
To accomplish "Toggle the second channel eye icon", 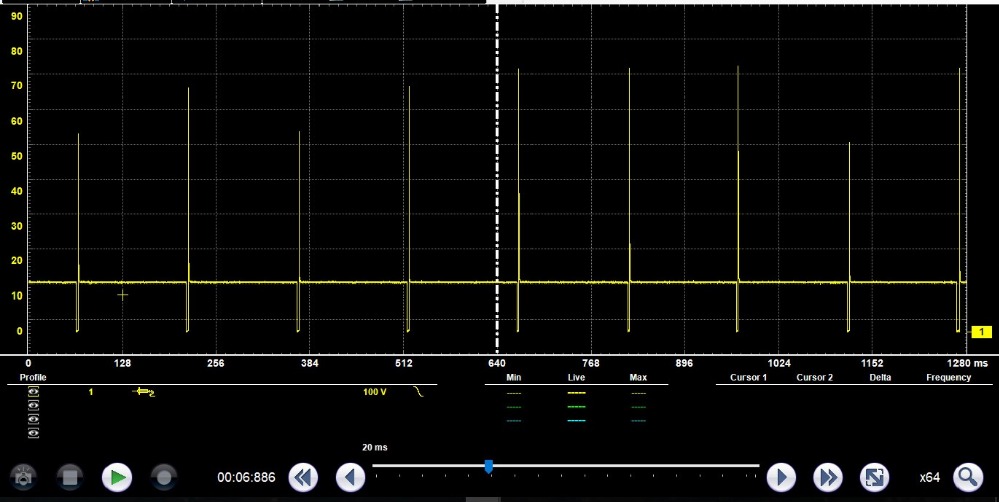I will pos(34,406).
